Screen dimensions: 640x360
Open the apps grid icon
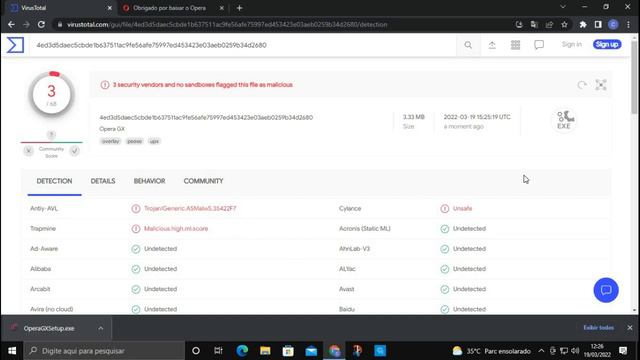point(516,45)
